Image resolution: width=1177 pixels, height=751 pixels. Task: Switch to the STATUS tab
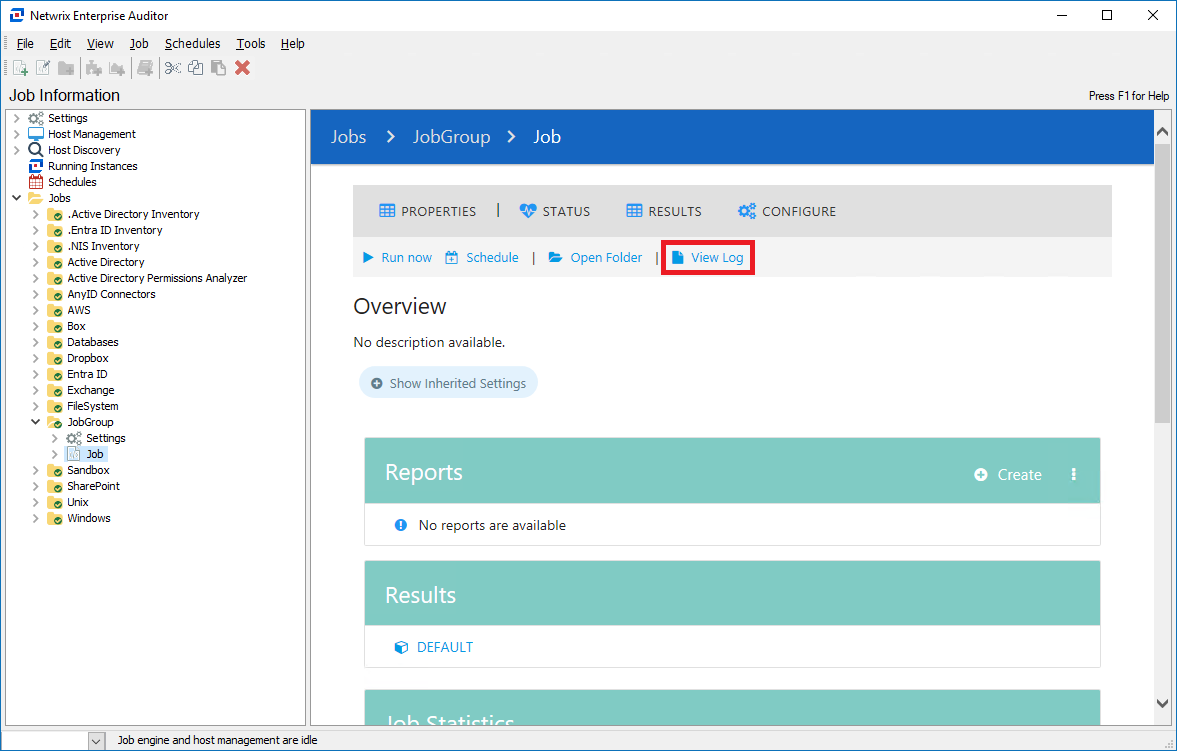[555, 211]
